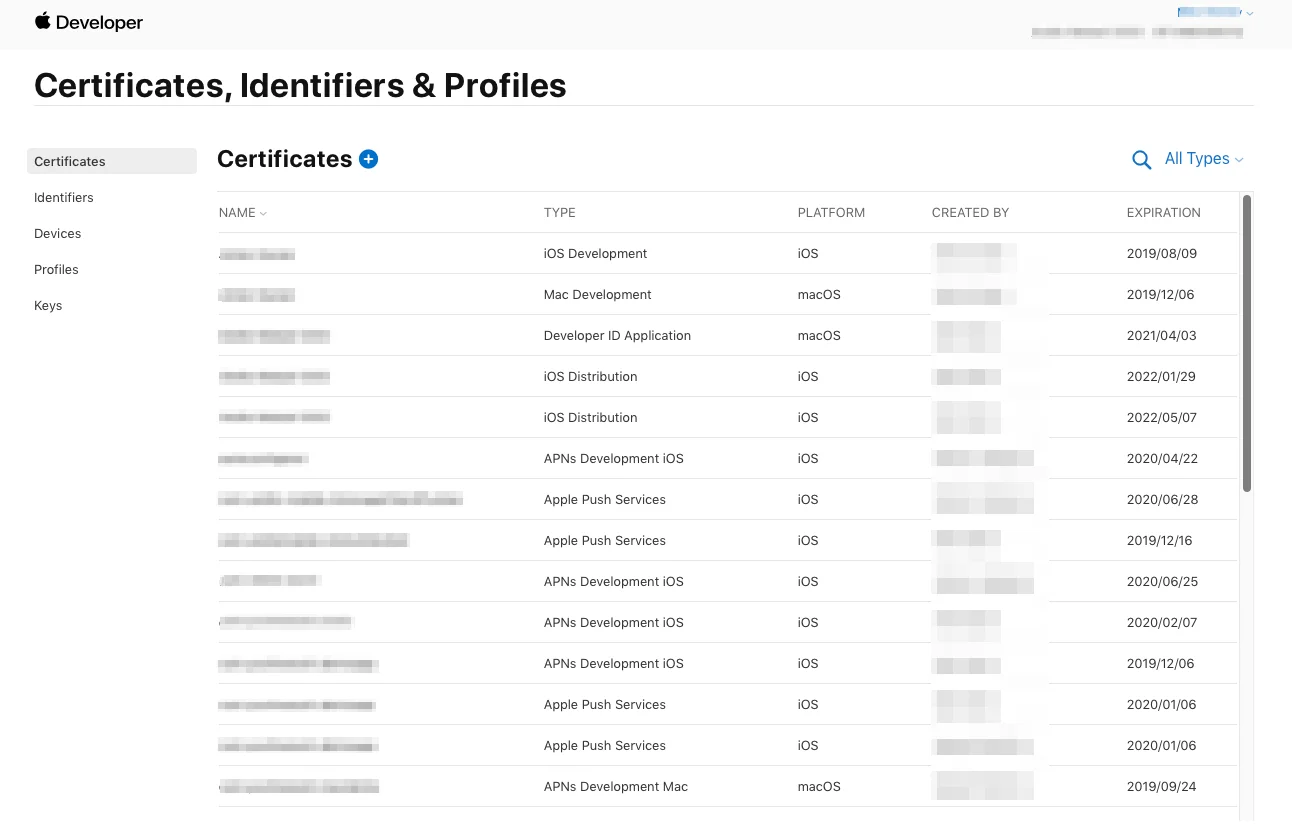The width and height of the screenshot is (1292, 835).
Task: Select the Developer ID Application certificate
Action: [617, 336]
